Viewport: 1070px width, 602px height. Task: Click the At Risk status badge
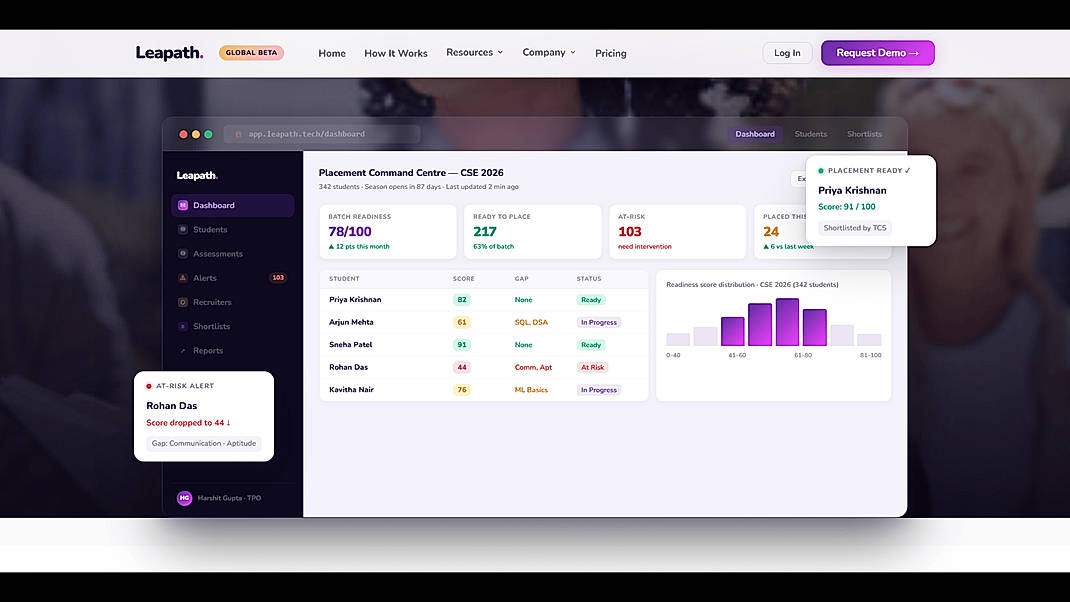point(592,367)
